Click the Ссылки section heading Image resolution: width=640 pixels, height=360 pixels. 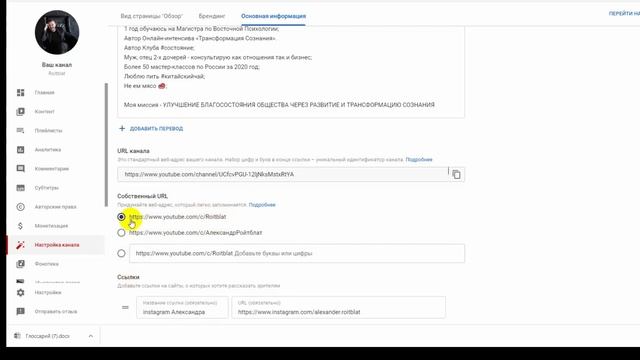pos(128,277)
